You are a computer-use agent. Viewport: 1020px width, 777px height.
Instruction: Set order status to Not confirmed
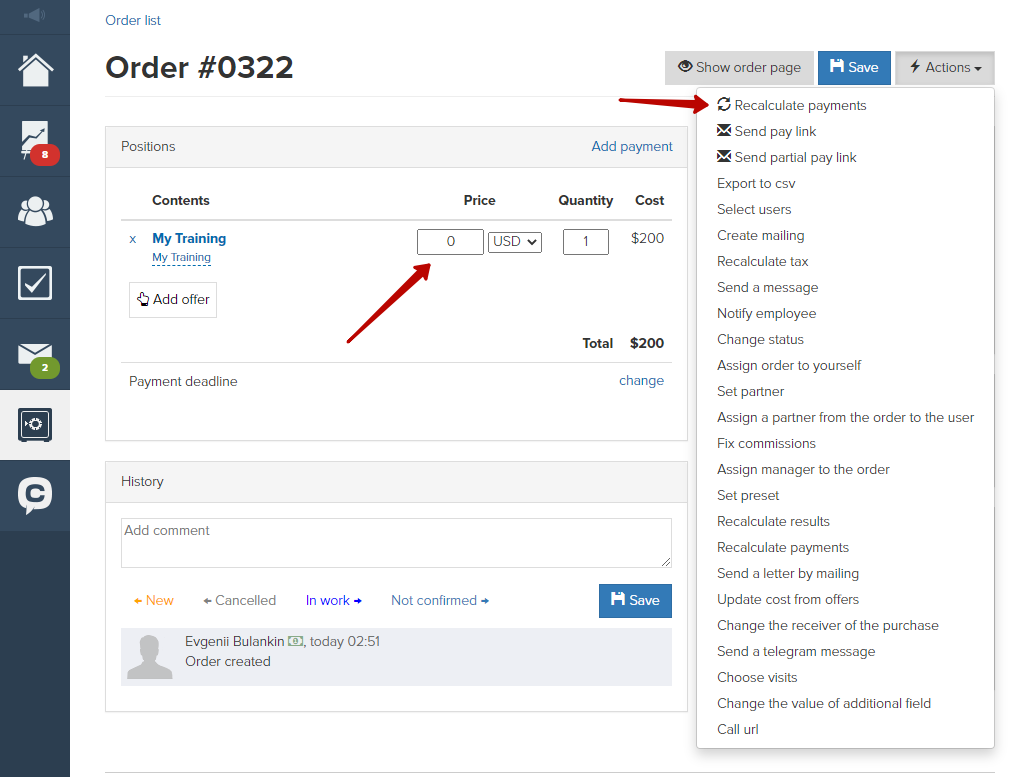[x=440, y=601]
